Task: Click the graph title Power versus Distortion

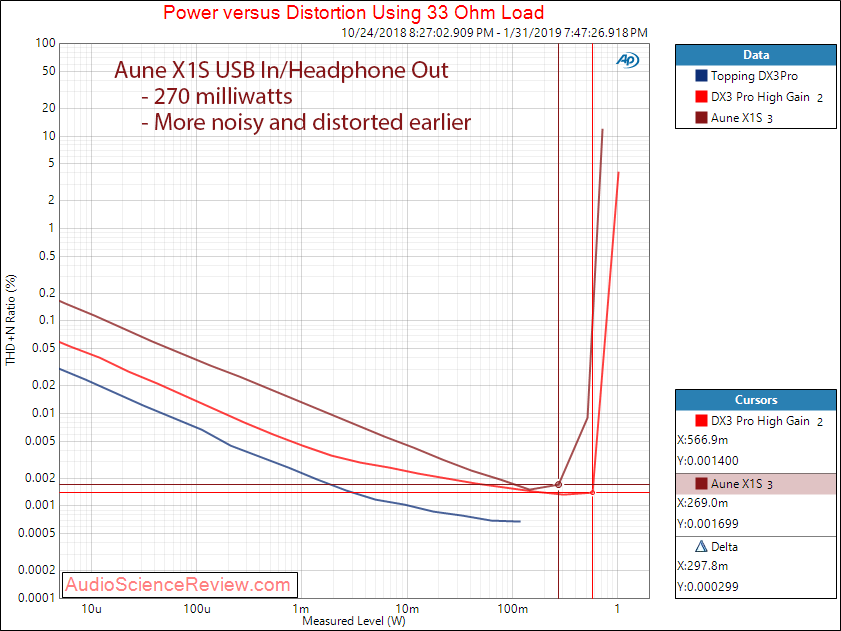Action: coord(353,12)
